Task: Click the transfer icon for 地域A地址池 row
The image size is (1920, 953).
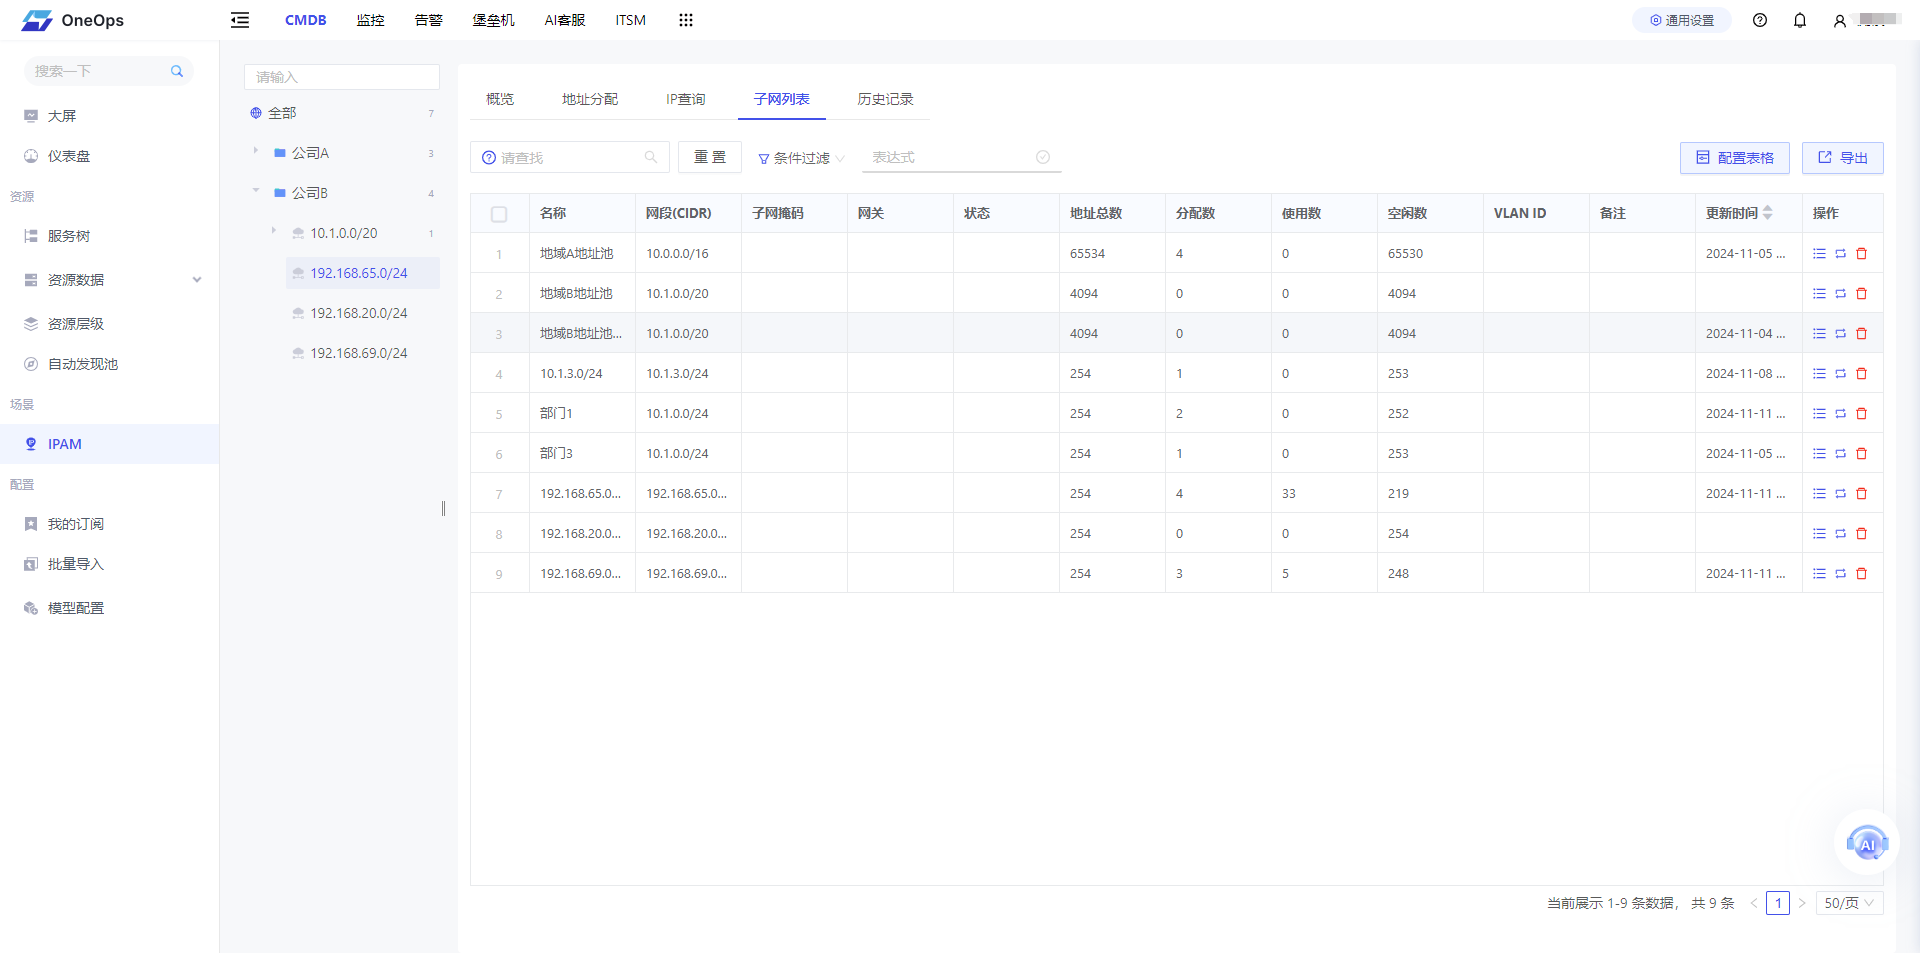Action: 1840,254
